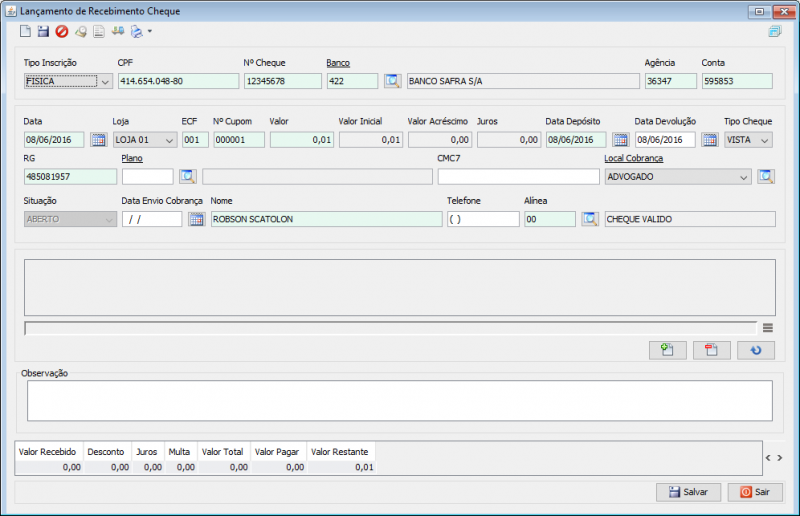This screenshot has width=800, height=516.
Task: Click the money transfer toolbar icon
Action: (x=118, y=31)
